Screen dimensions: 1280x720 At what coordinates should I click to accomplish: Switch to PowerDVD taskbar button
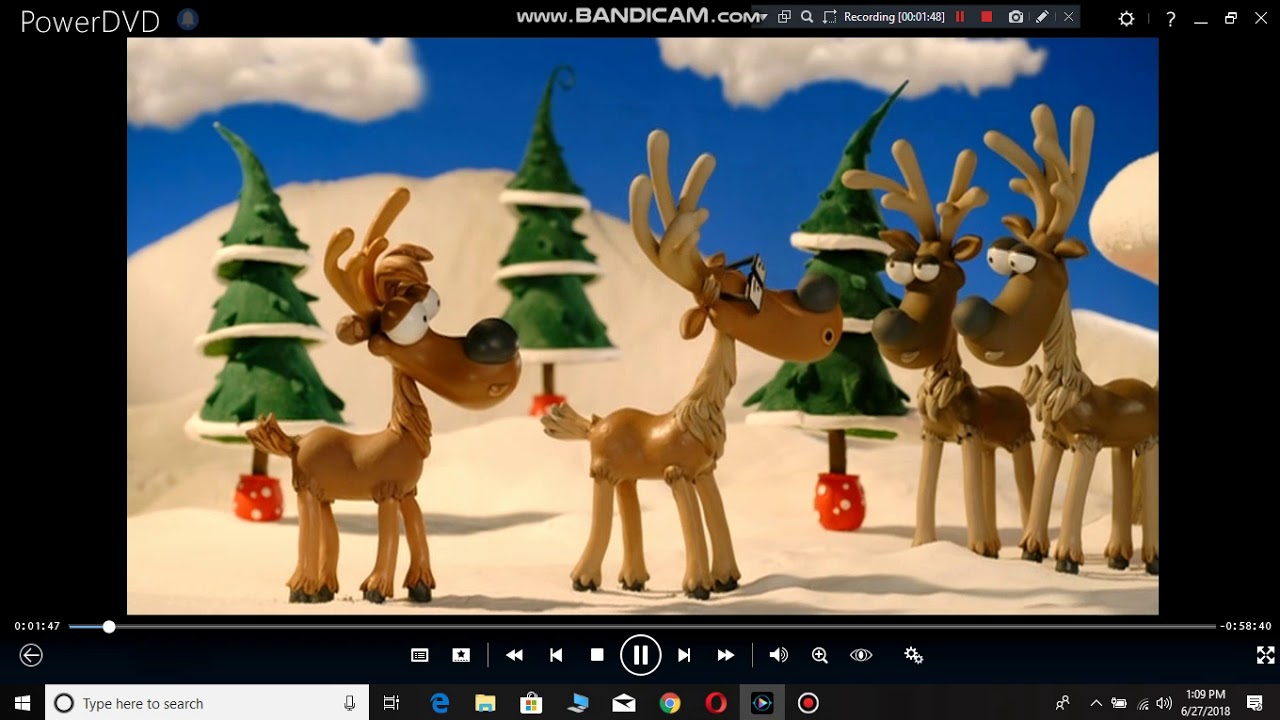click(x=762, y=703)
